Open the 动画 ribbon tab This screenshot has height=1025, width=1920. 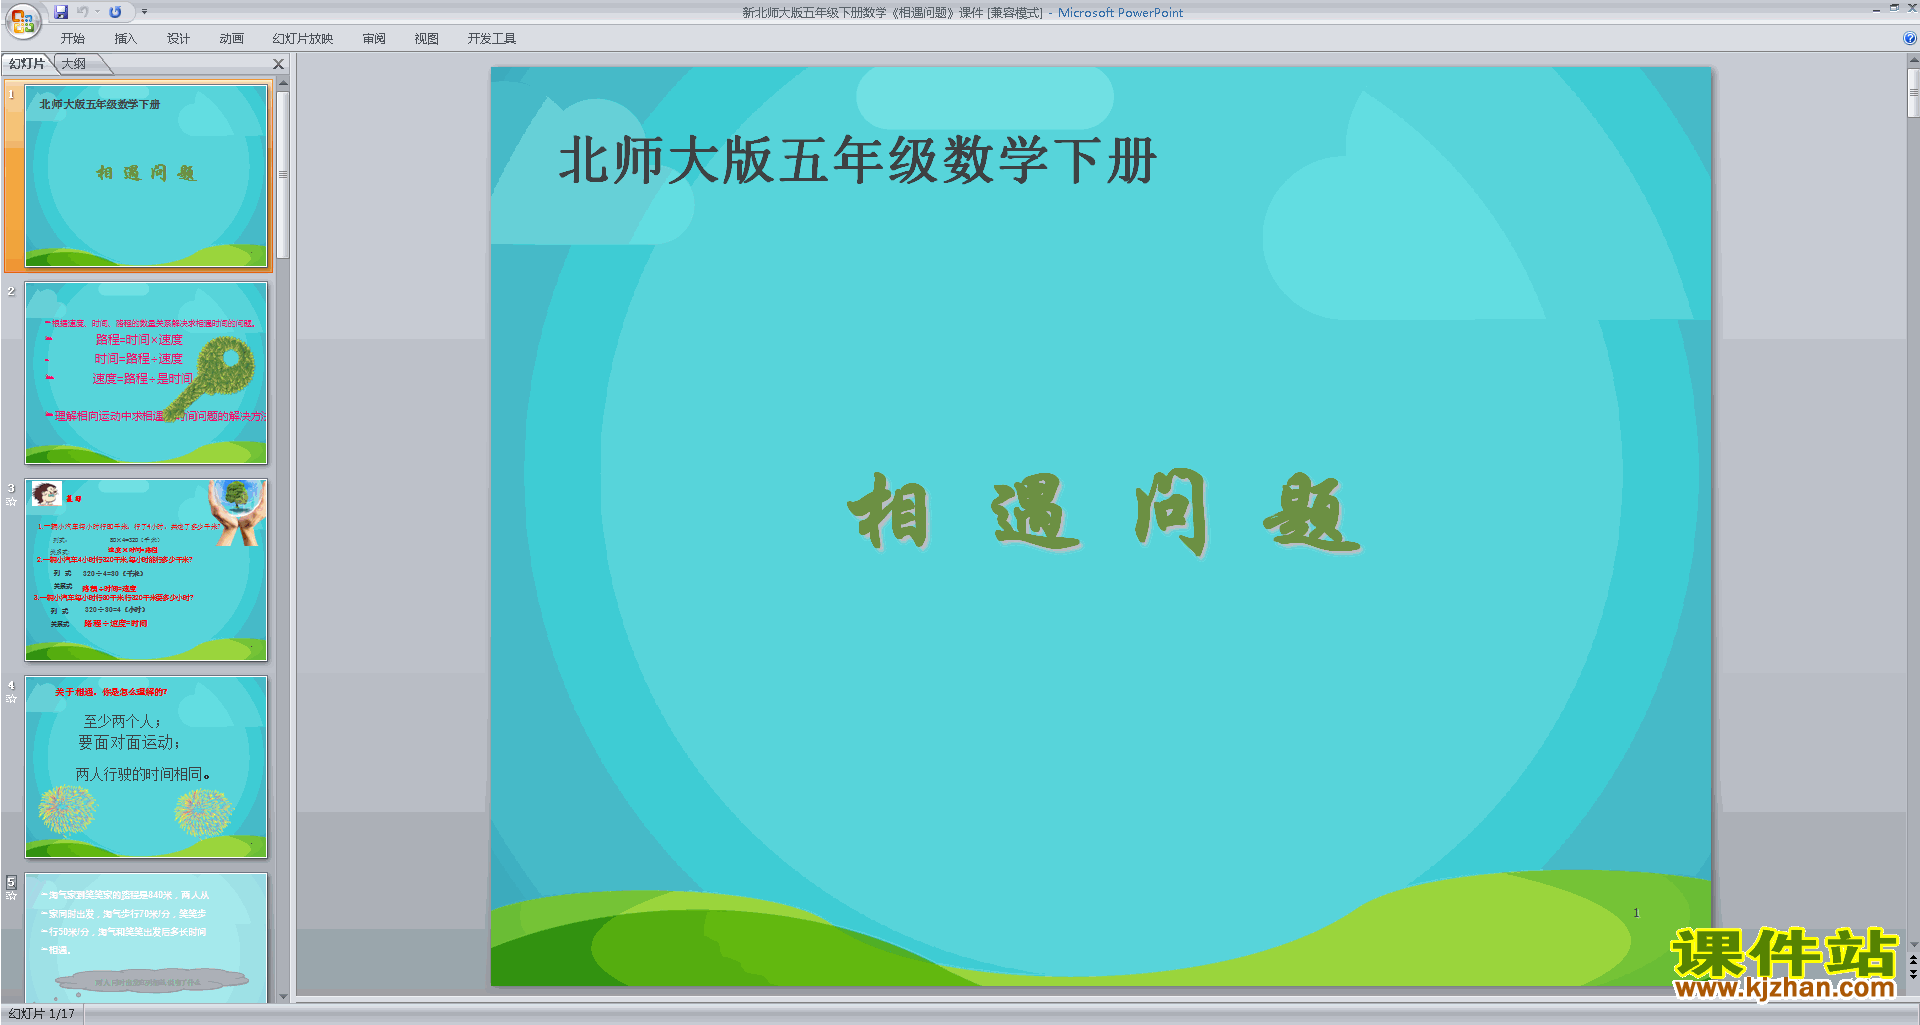231,39
